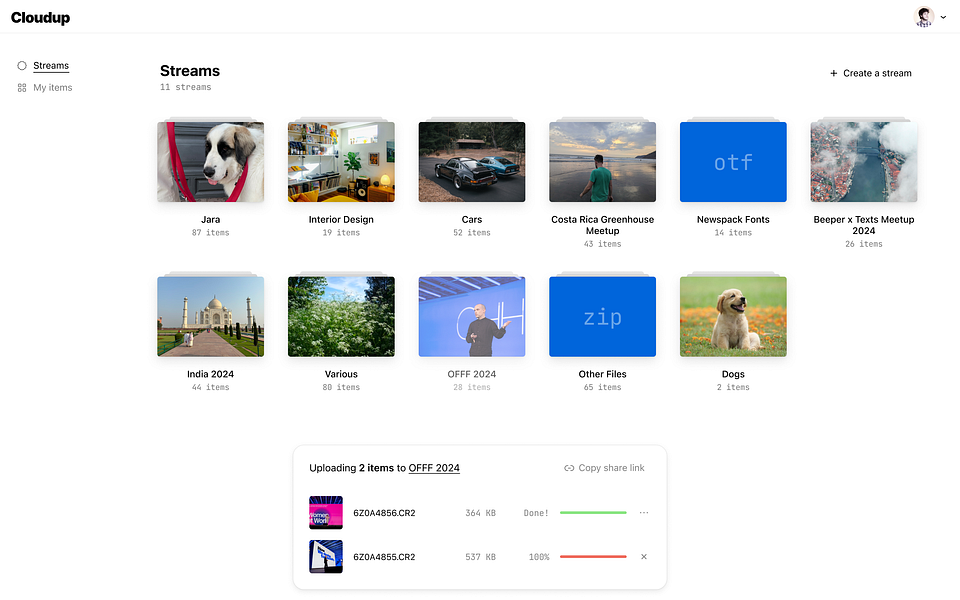Click the 87 items count under Jara
The width and height of the screenshot is (960, 600).
211,233
